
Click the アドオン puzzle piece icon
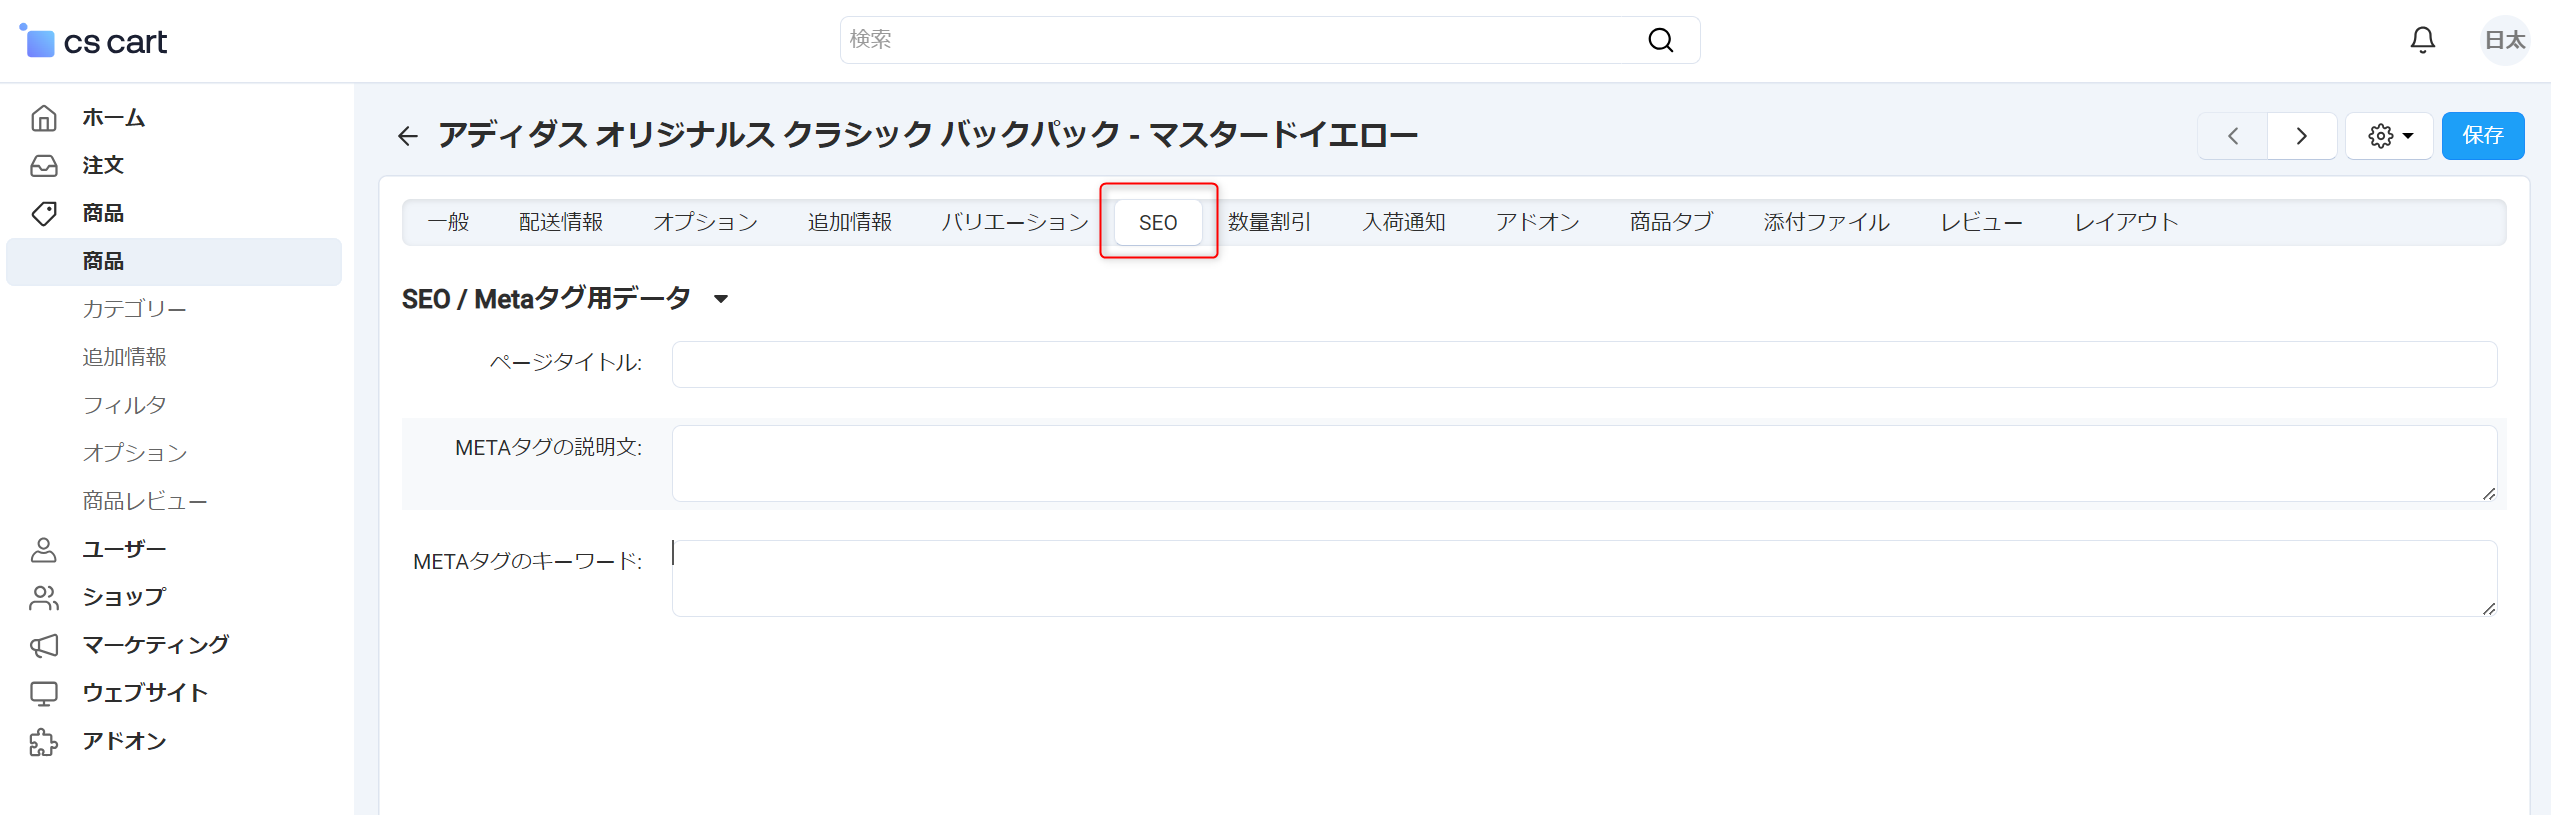(x=44, y=741)
